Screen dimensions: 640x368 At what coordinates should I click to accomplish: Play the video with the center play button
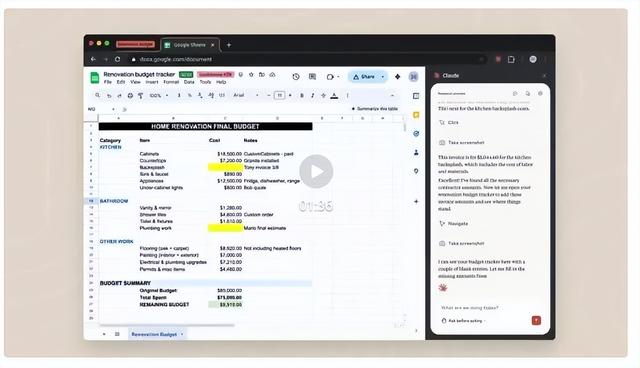point(316,171)
